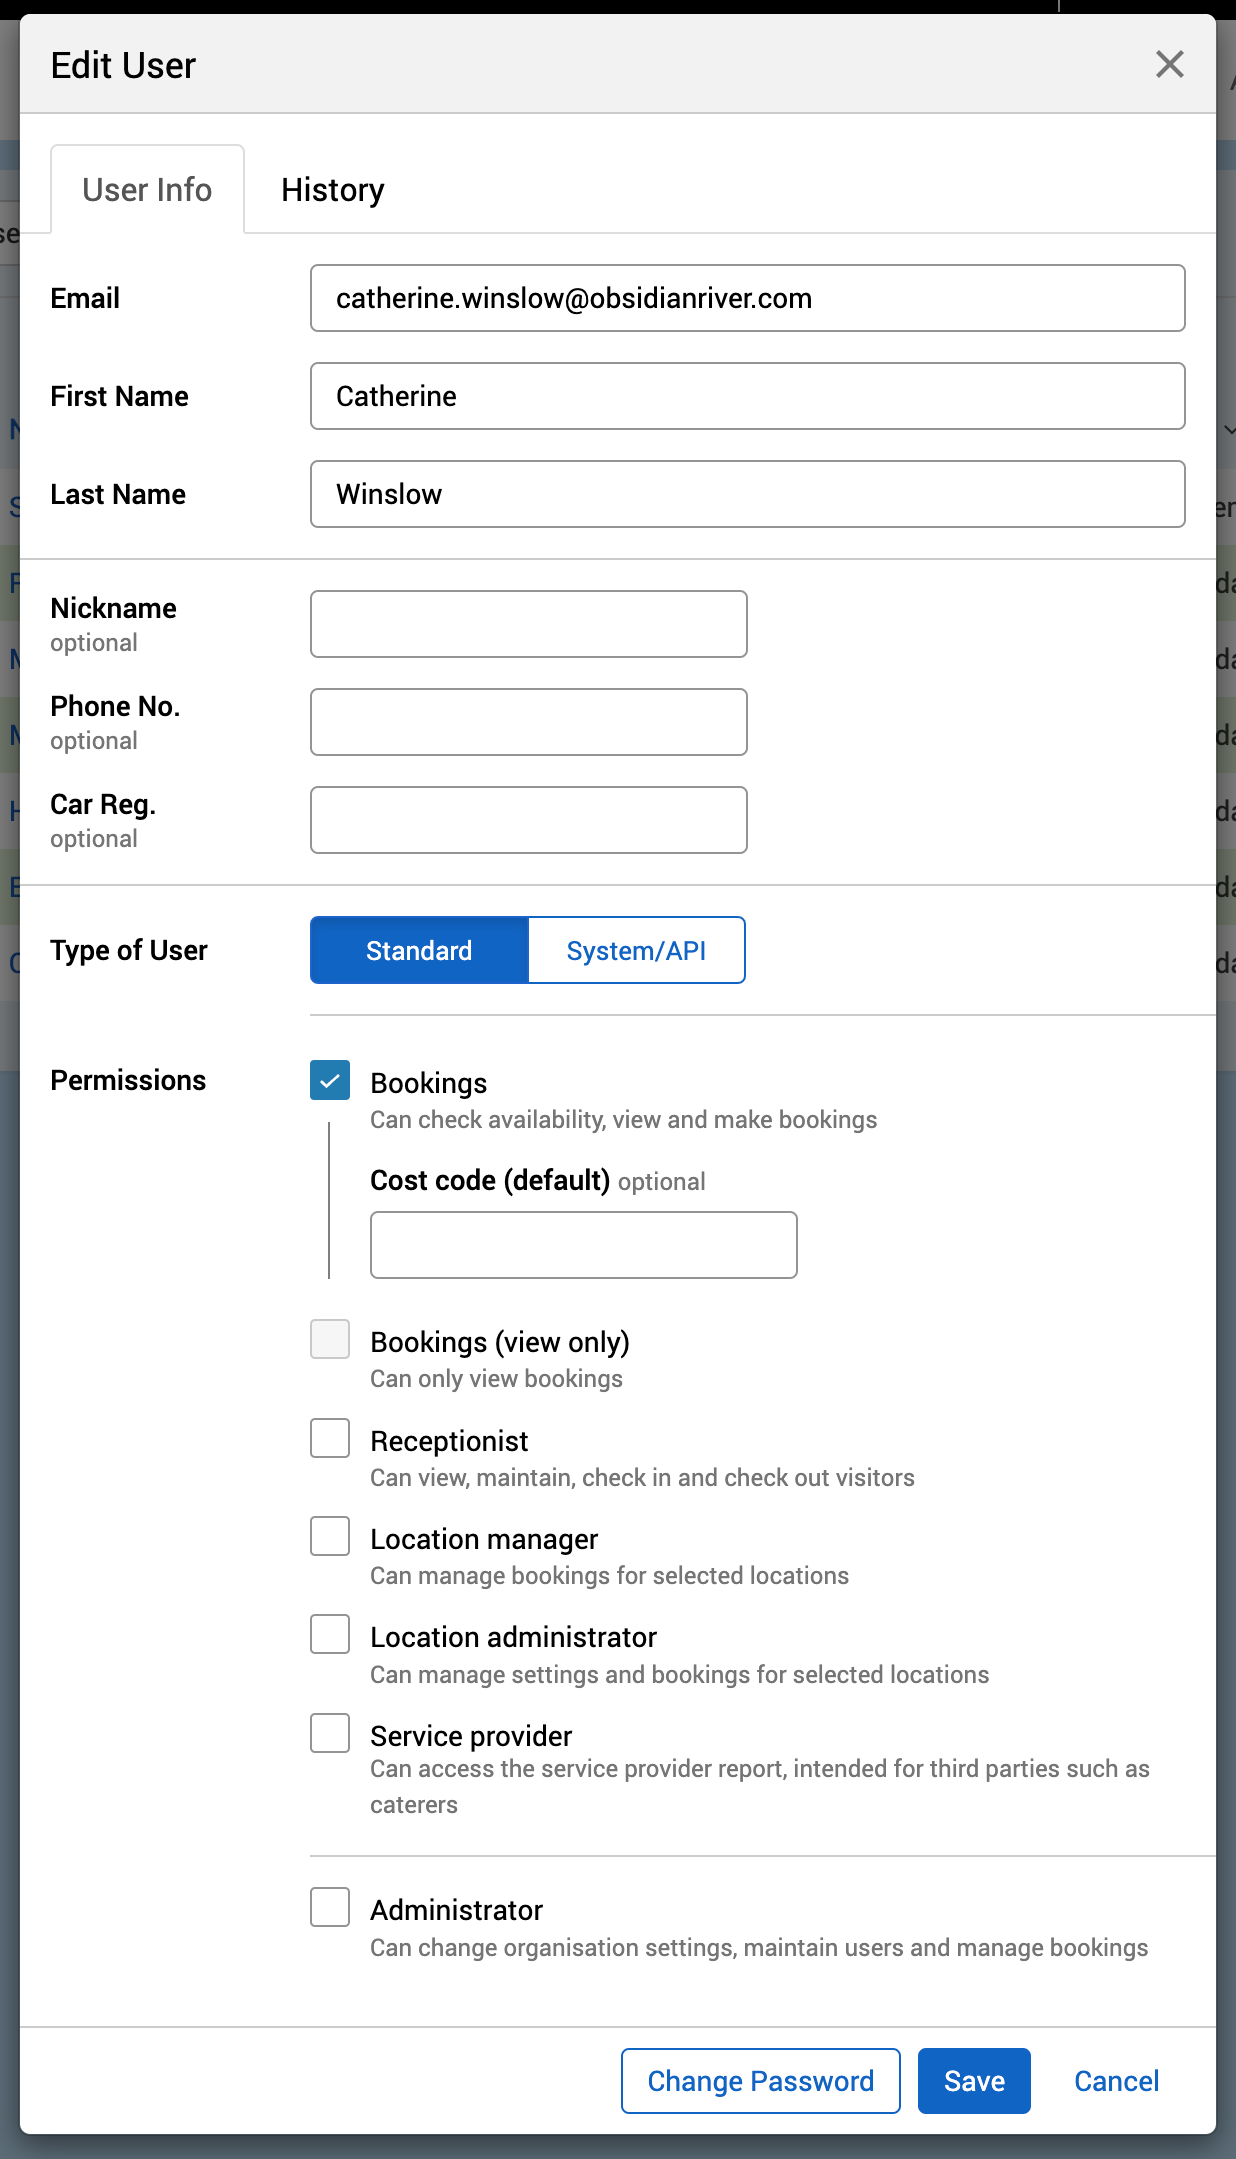Switch to the History tab

pyautogui.click(x=332, y=190)
